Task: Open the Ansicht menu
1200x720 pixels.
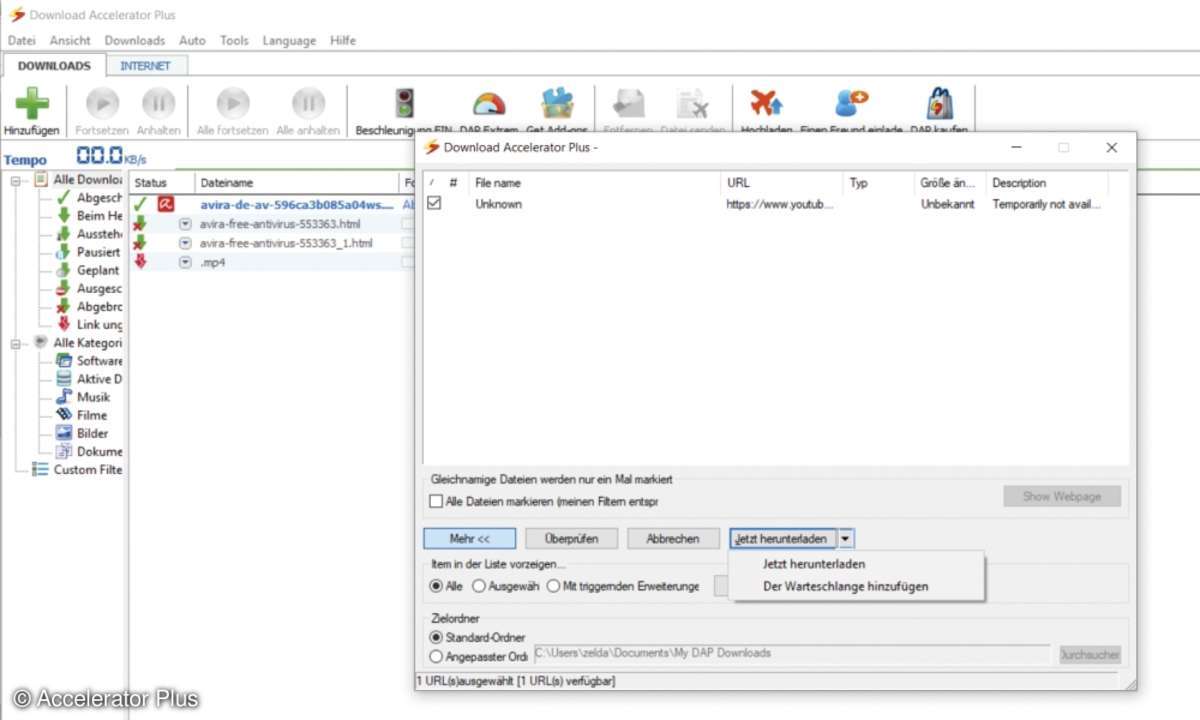Action: tap(70, 41)
